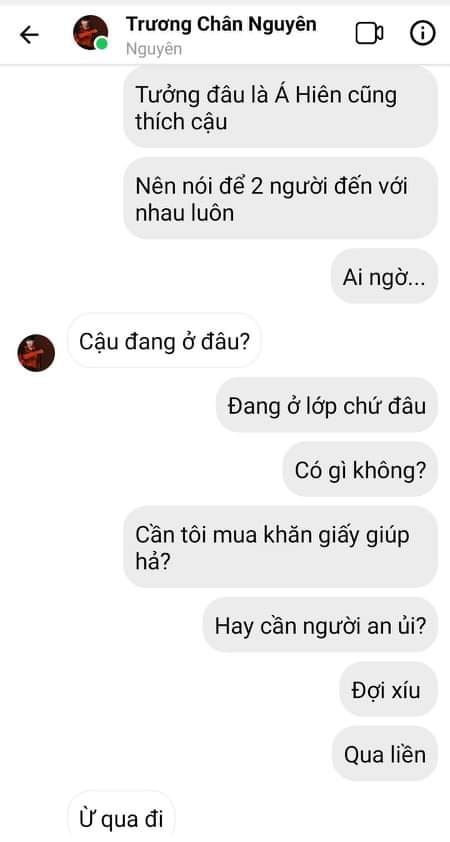Tap the back arrow icon
The width and height of the screenshot is (450, 842).
click(29, 35)
